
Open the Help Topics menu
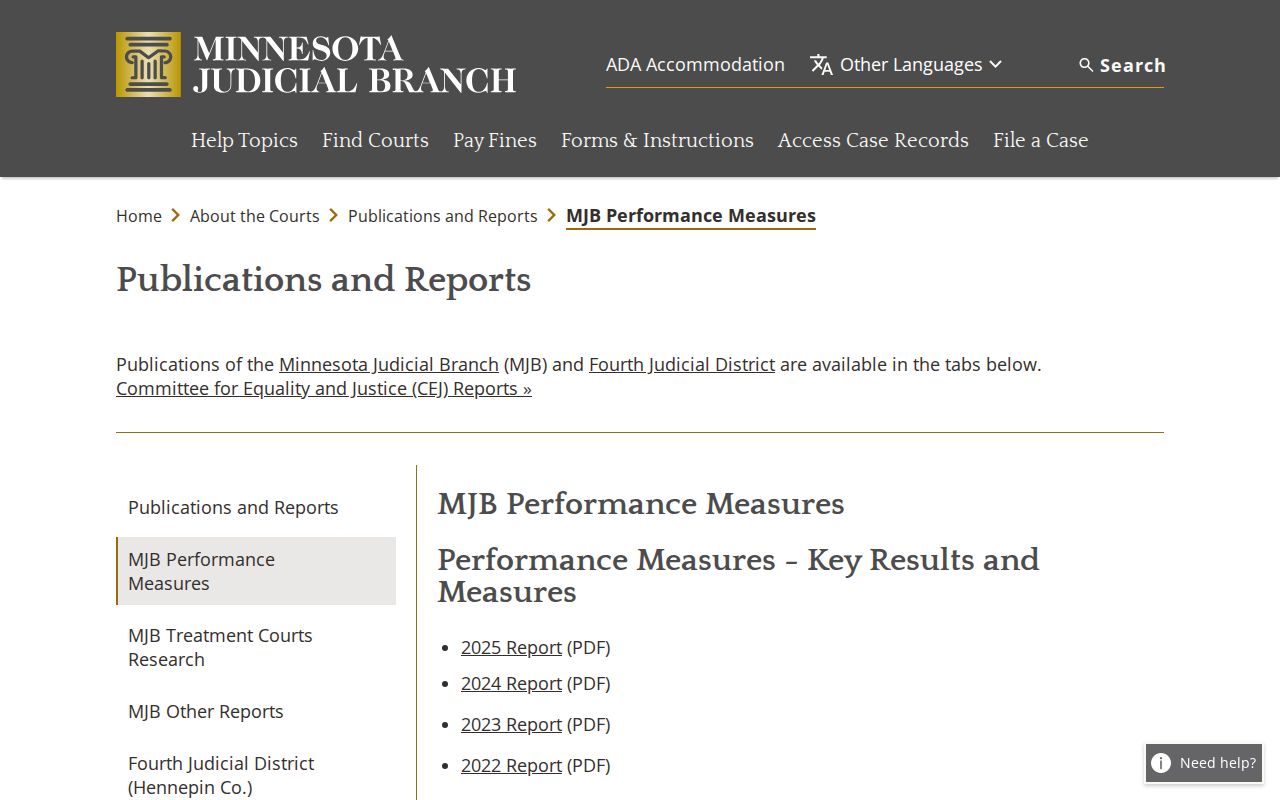244,140
